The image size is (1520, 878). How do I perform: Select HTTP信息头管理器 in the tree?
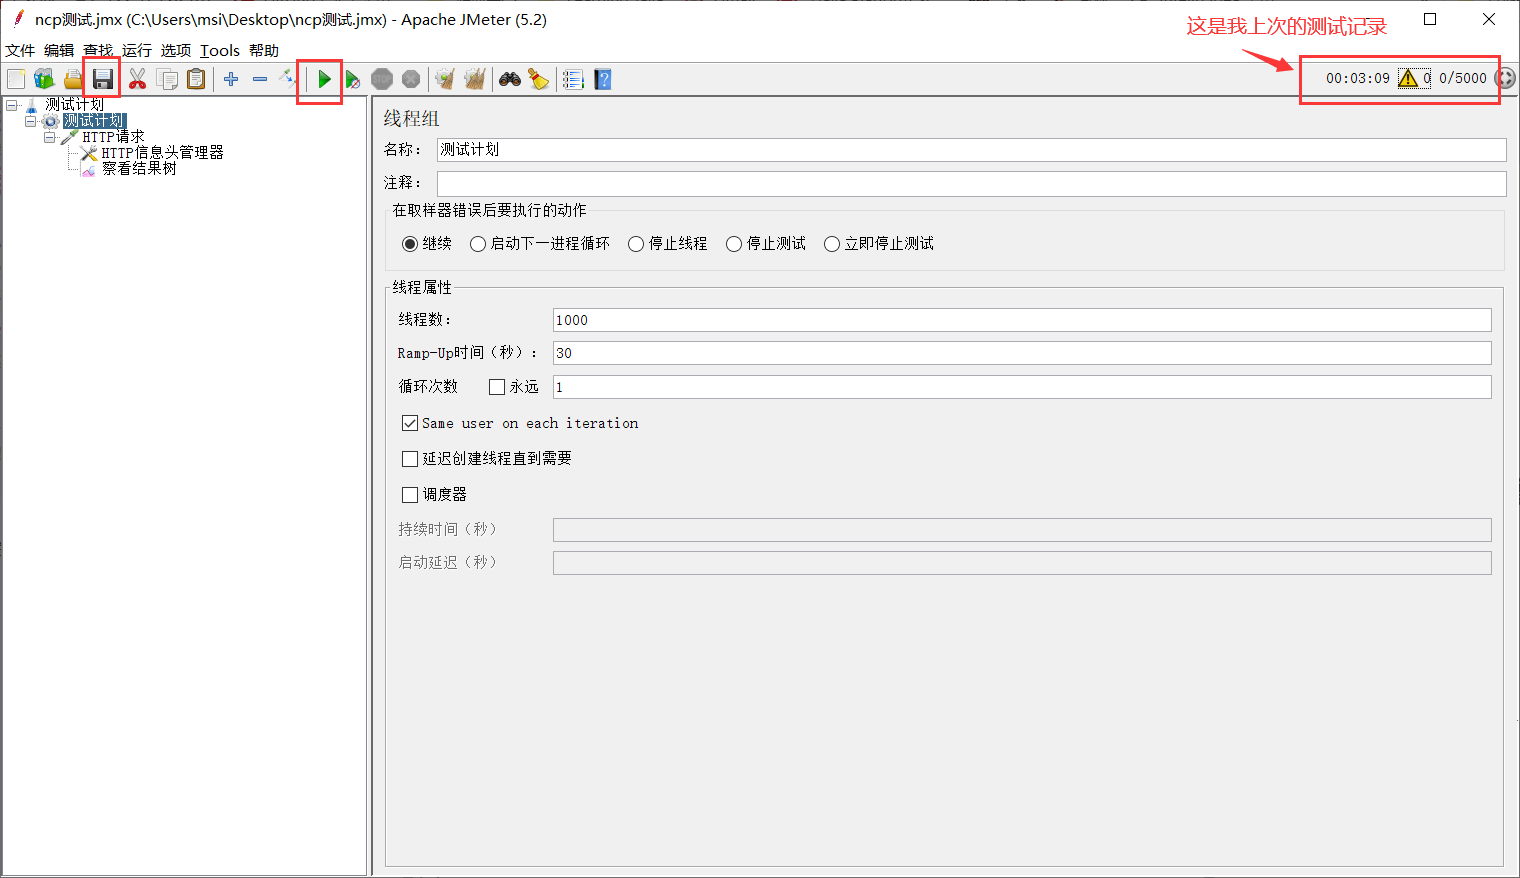pyautogui.click(x=162, y=153)
